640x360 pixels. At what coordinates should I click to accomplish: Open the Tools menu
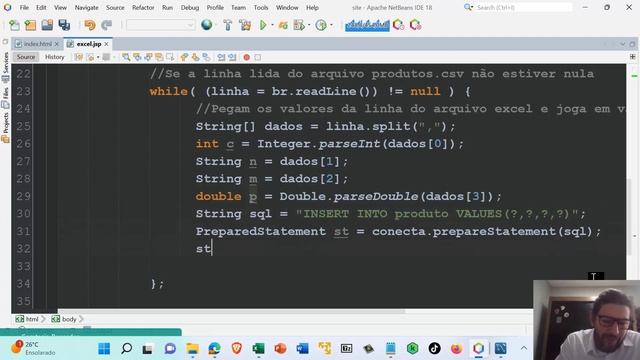tap(261, 7)
